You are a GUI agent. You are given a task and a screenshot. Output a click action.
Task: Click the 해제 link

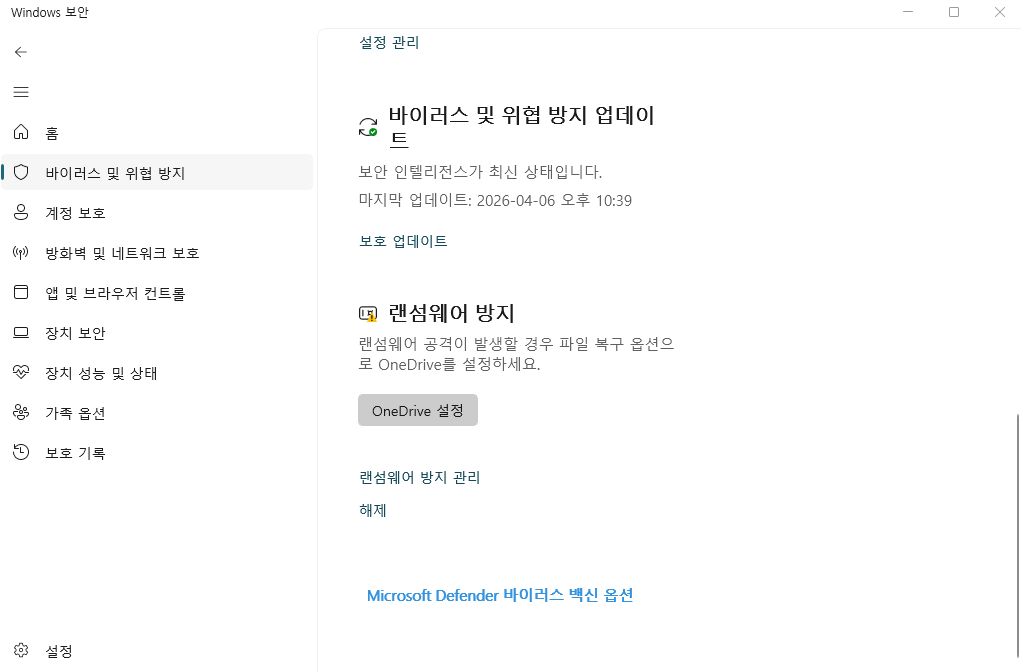click(372, 510)
